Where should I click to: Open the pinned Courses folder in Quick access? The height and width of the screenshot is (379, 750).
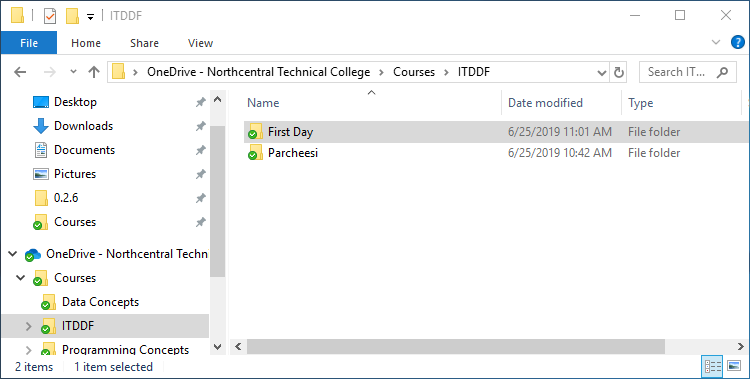(x=75, y=222)
